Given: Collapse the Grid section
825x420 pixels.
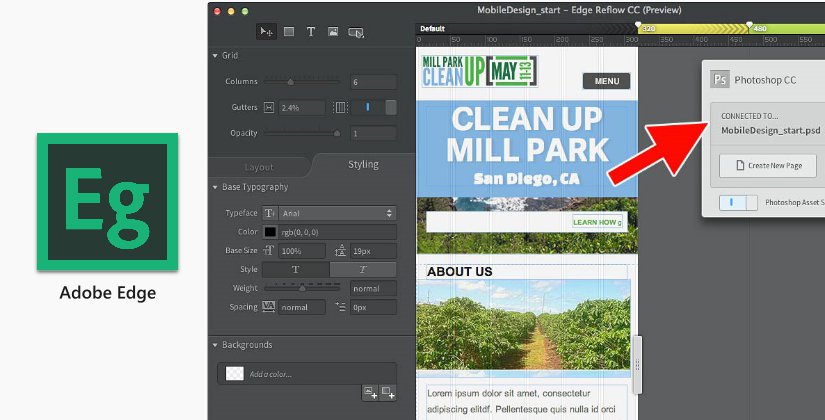Looking at the screenshot, I should [216, 56].
